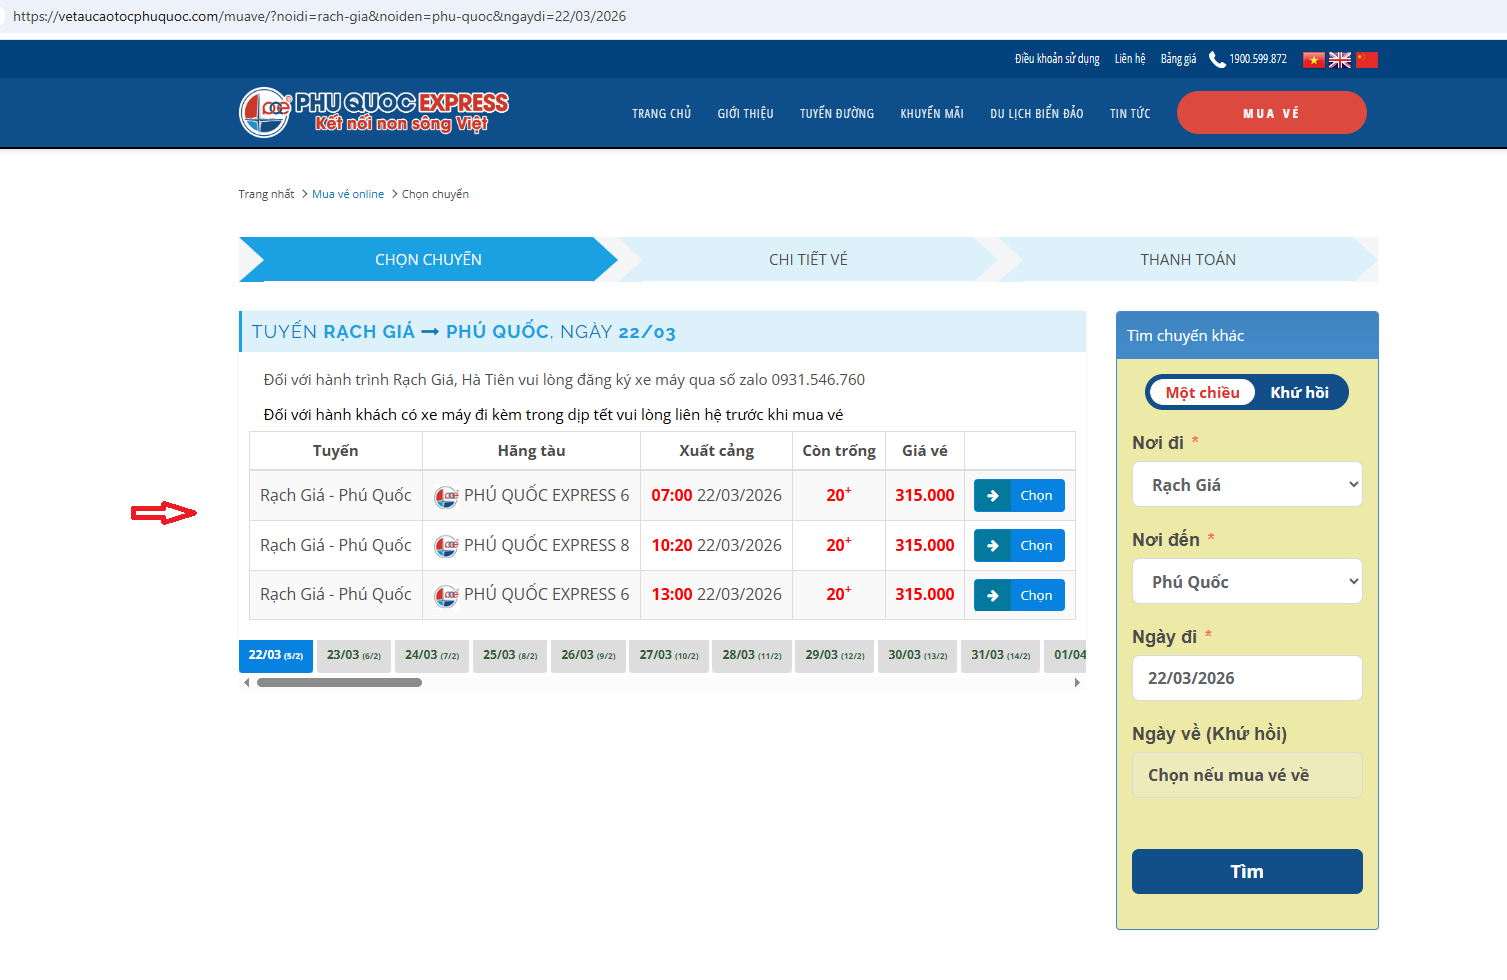
Task: Click arrow icon for 13:00 departure
Action: pos(992,596)
